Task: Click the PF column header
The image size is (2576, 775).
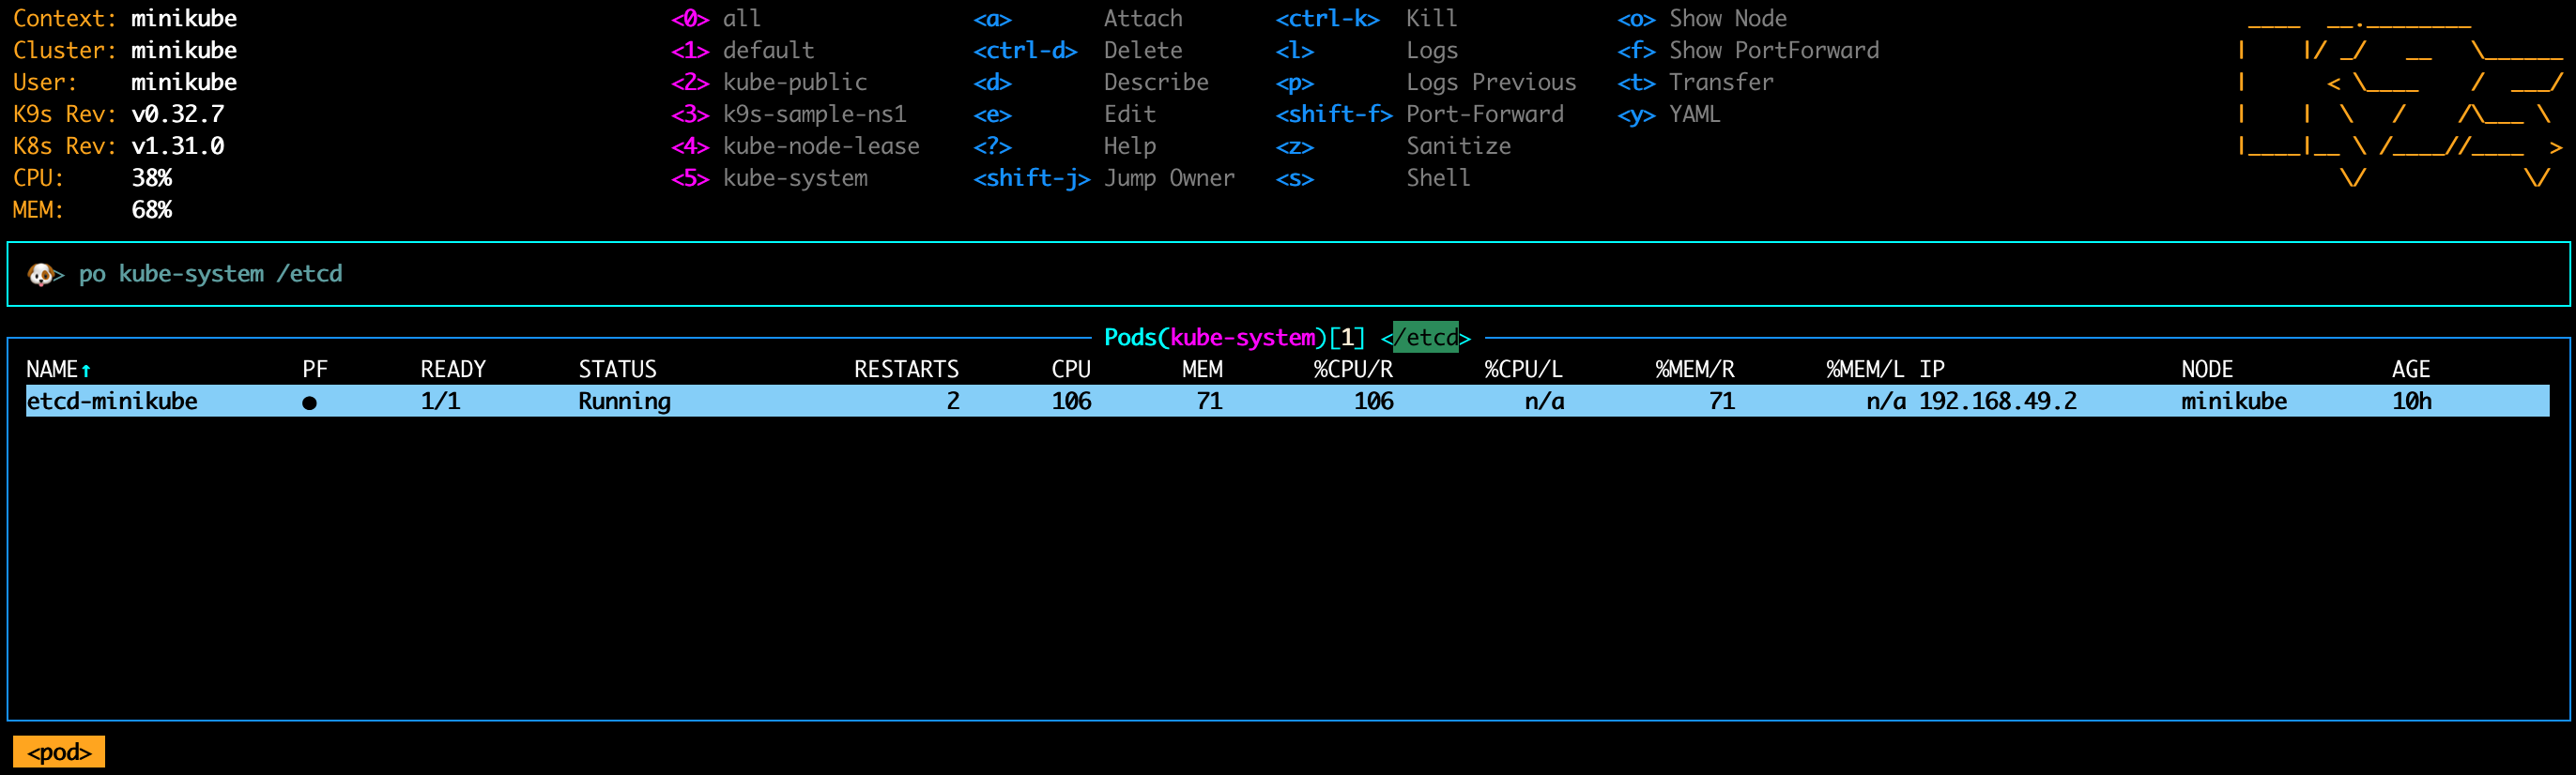Action: (315, 370)
